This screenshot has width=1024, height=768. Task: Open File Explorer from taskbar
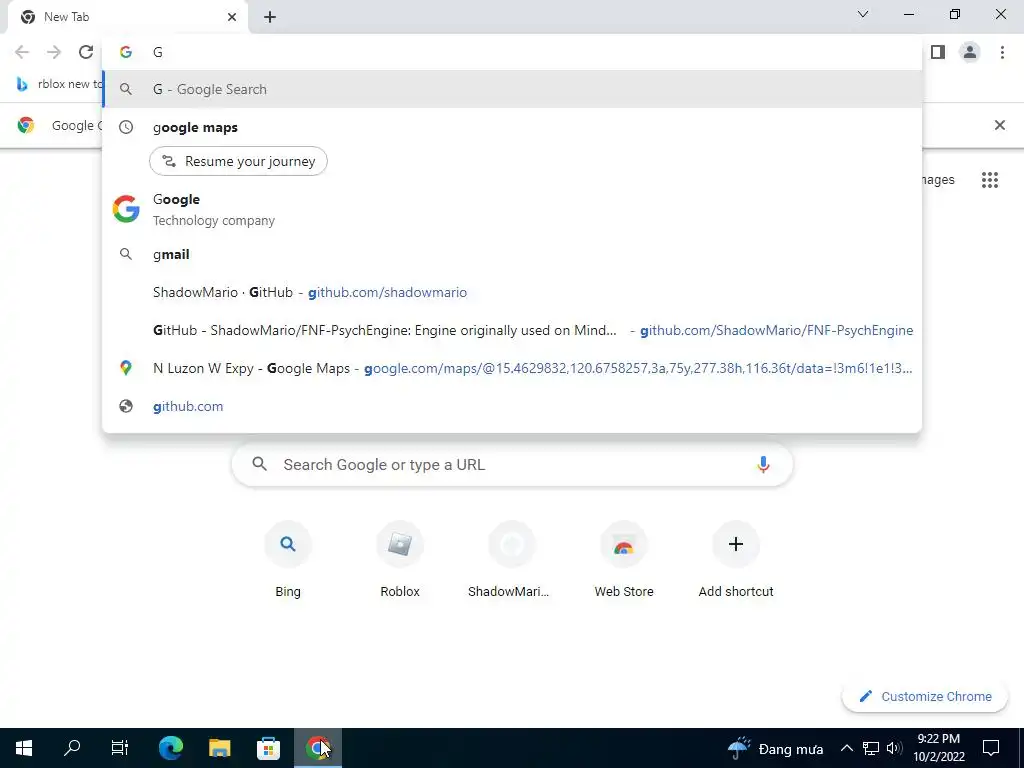pyautogui.click(x=219, y=748)
